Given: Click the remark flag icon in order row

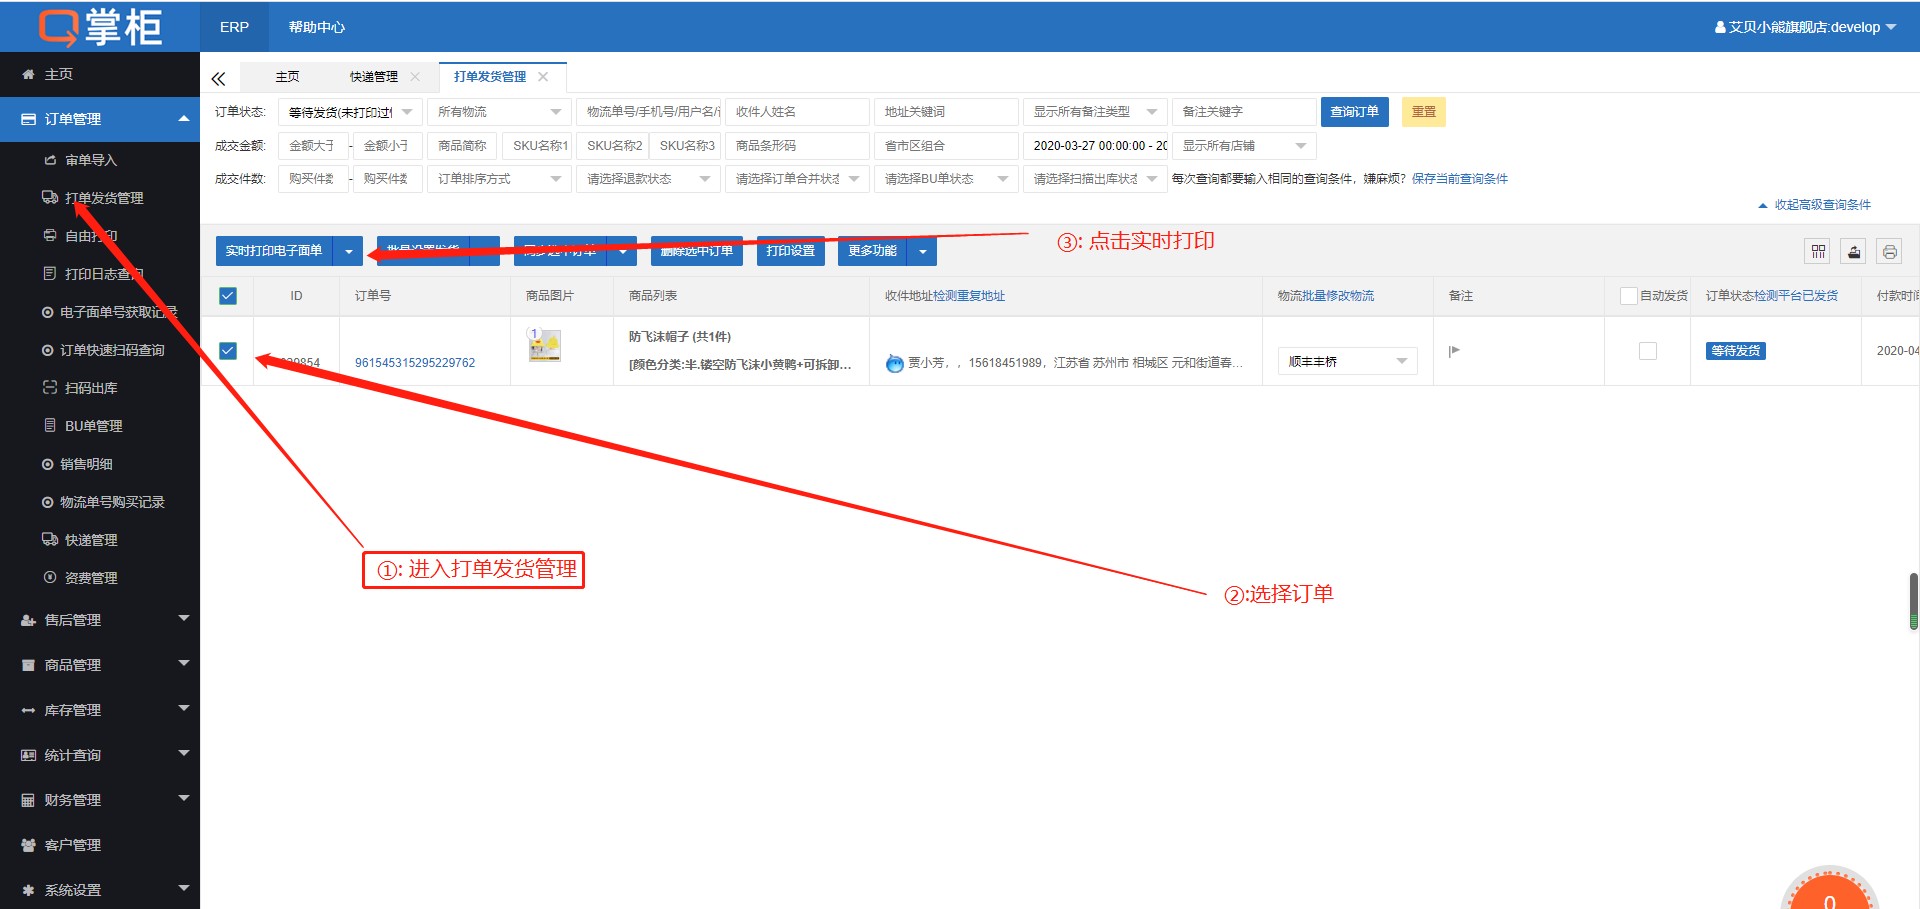Looking at the screenshot, I should 1454,351.
